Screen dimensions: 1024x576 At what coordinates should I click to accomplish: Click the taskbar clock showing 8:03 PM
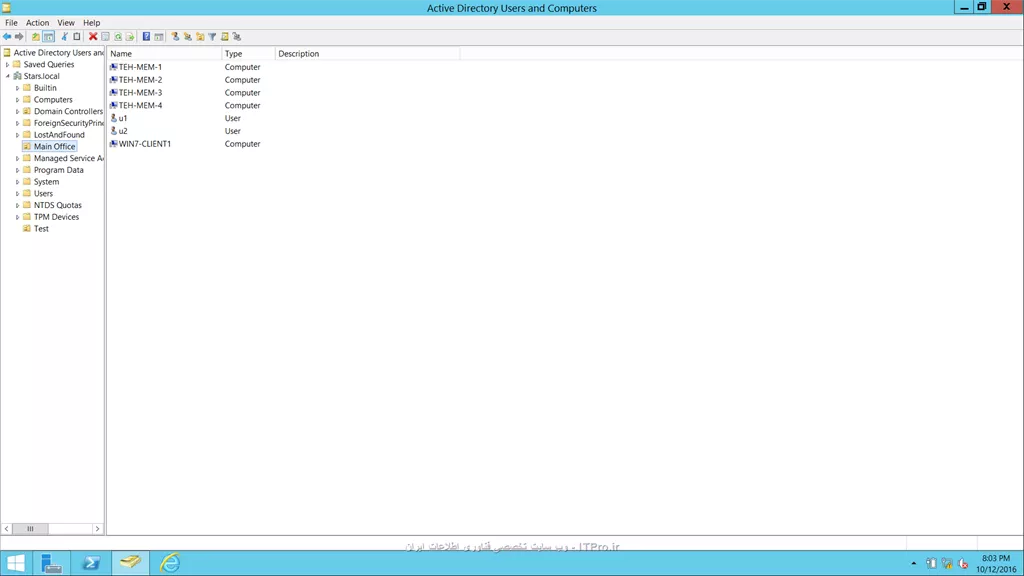click(x=996, y=564)
